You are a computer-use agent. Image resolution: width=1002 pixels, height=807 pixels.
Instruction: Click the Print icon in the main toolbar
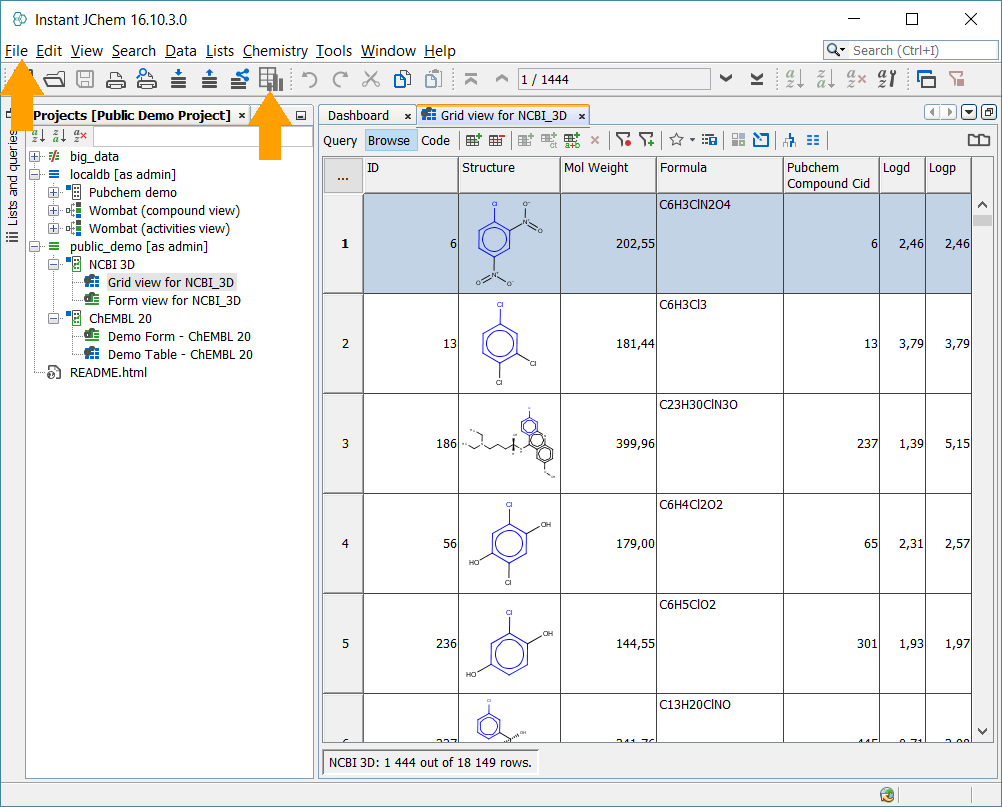pyautogui.click(x=117, y=79)
